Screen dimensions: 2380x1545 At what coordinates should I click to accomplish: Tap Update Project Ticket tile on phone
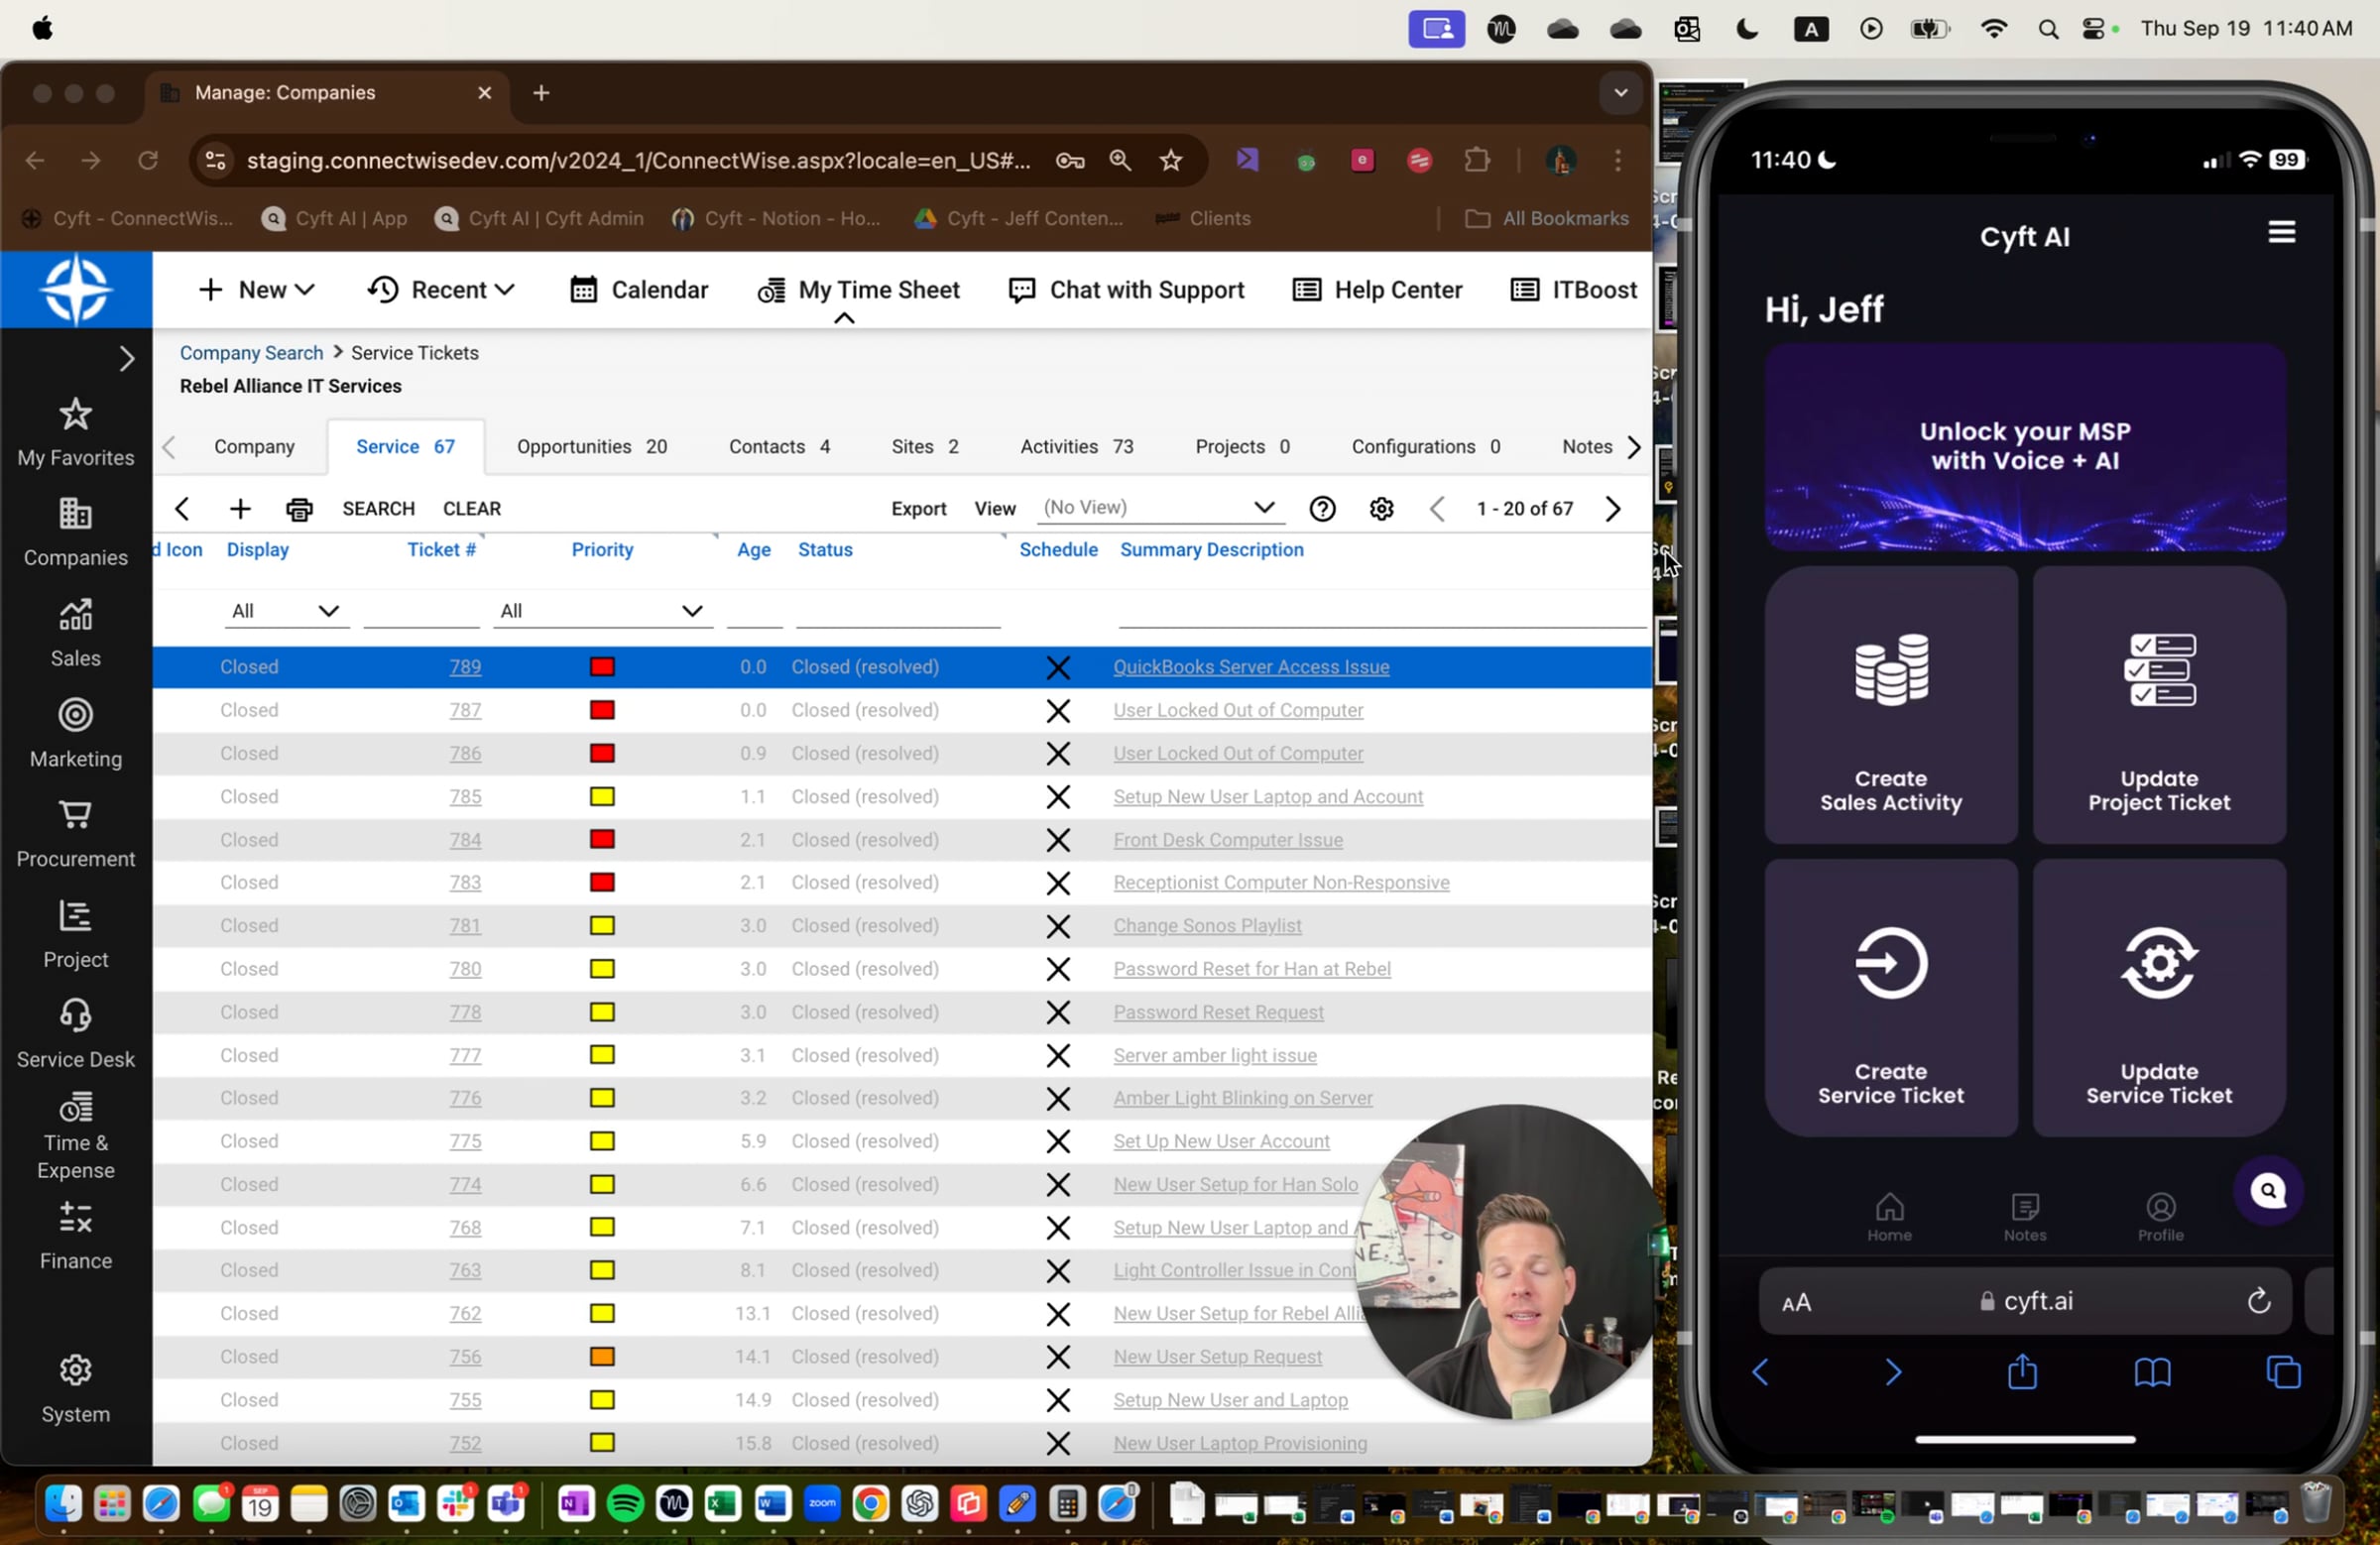pos(2158,706)
